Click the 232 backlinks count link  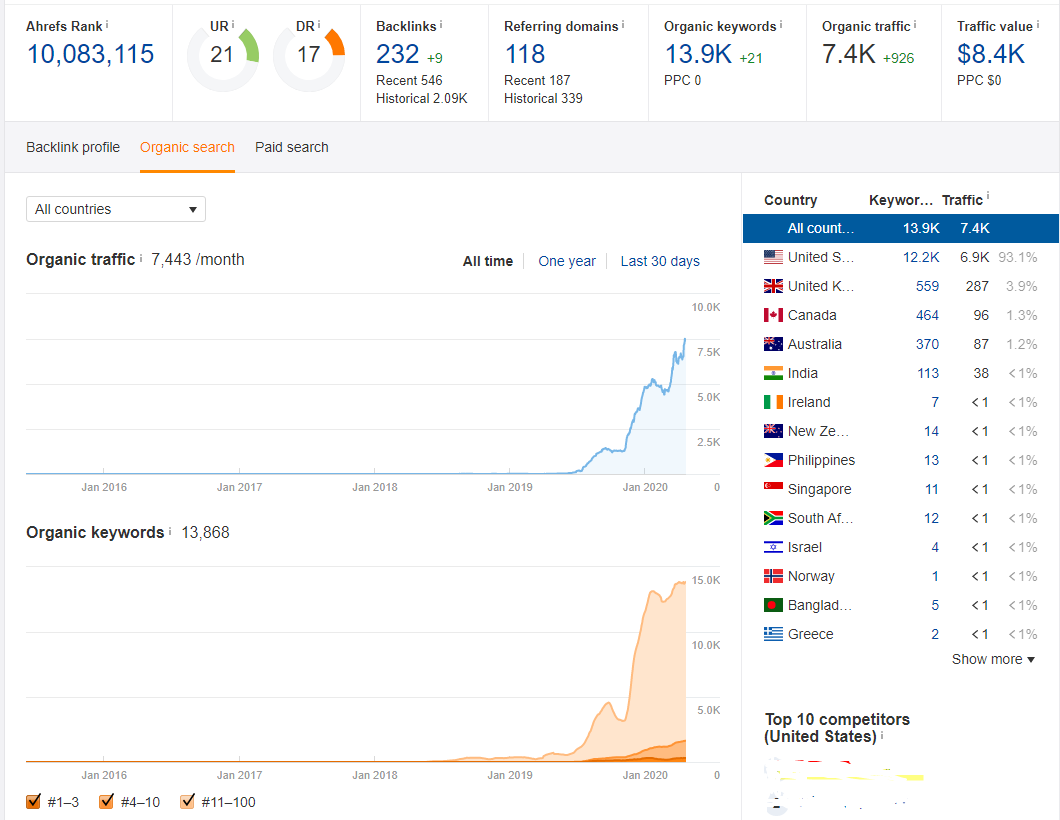tap(397, 53)
